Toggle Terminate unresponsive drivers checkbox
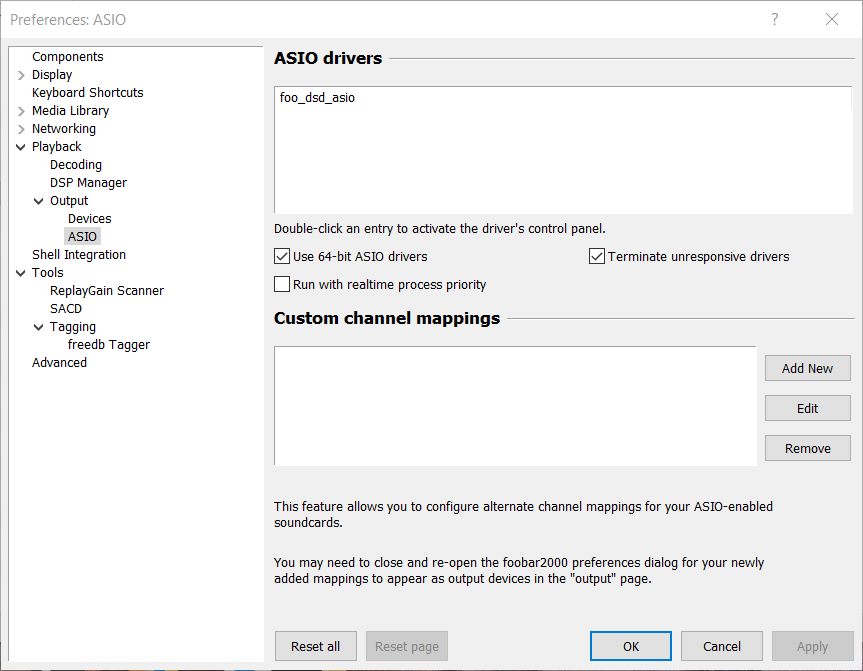The width and height of the screenshot is (863, 671). click(x=597, y=257)
